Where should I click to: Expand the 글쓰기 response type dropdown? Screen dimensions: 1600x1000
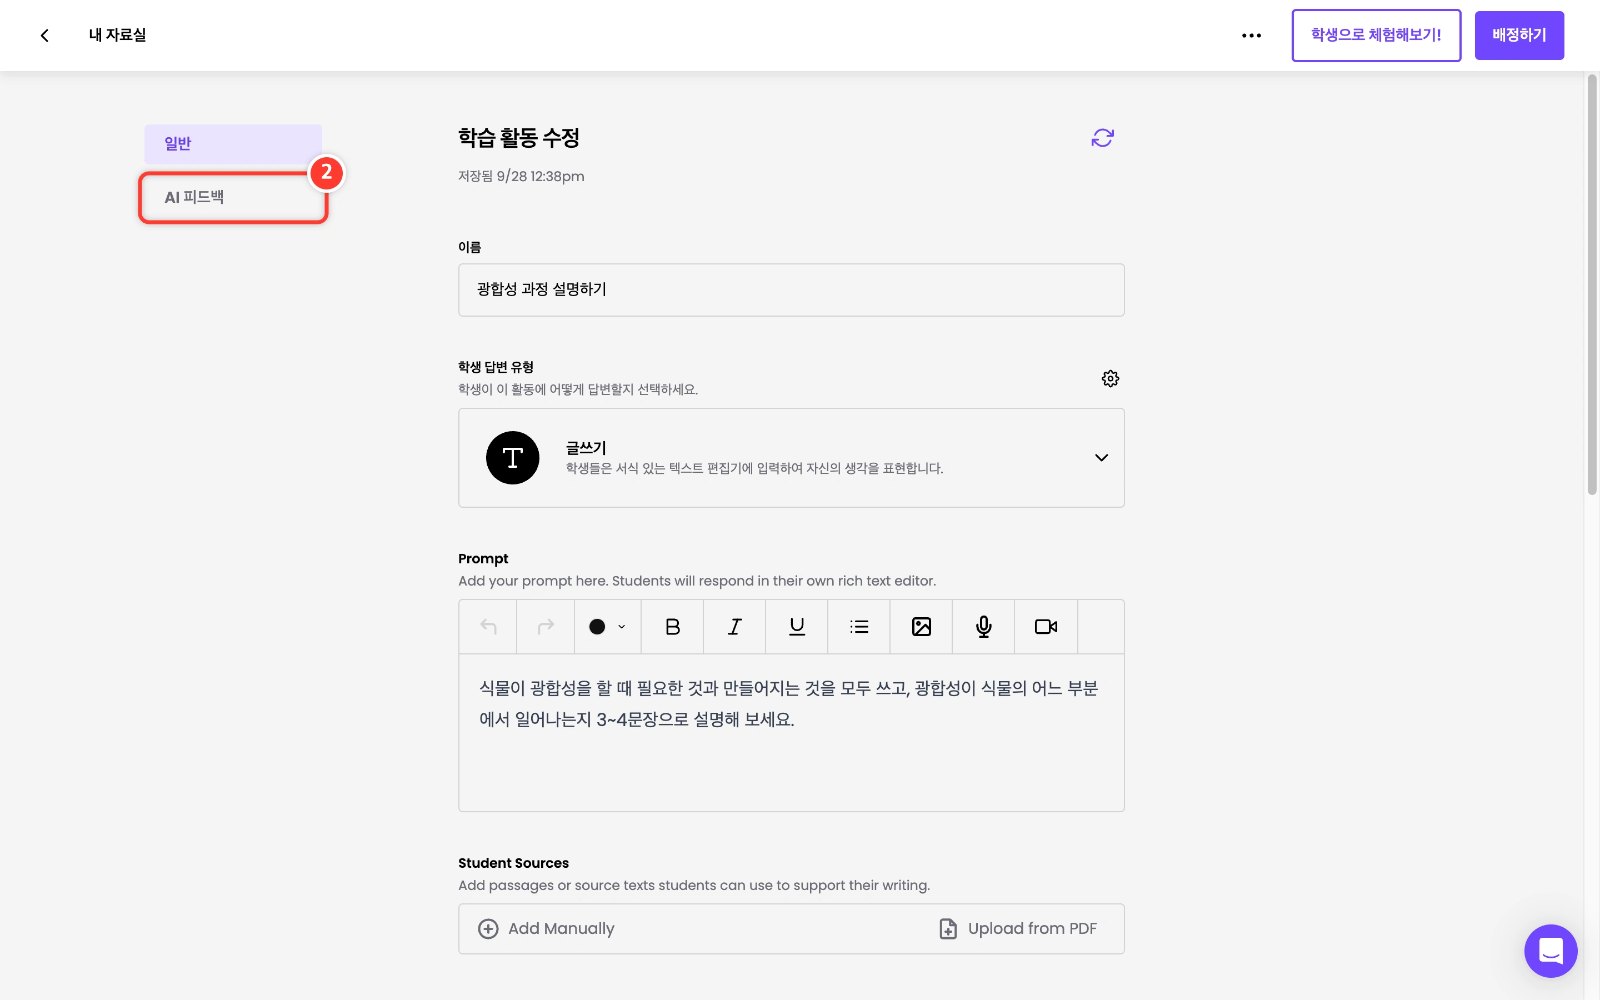[x=1101, y=458]
